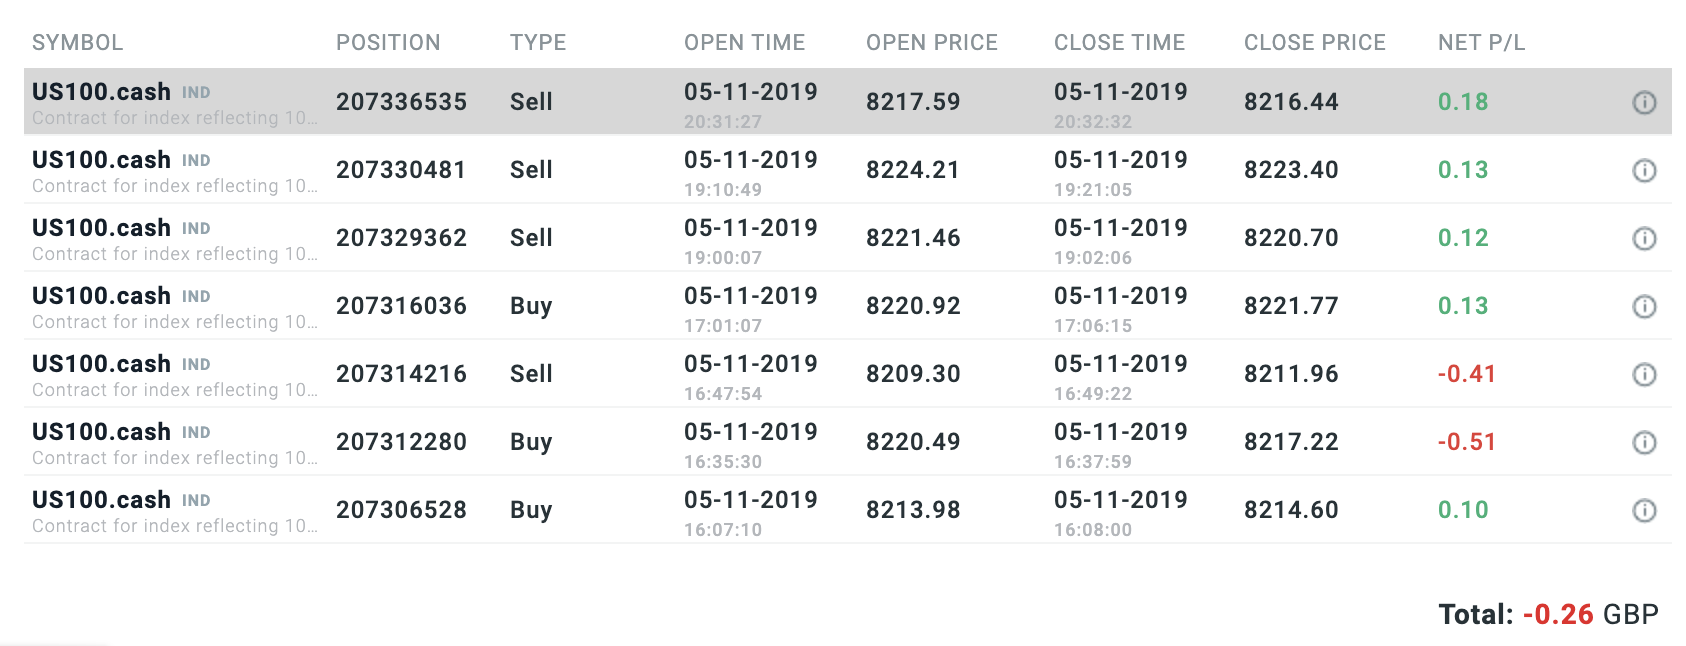Viewport: 1686px width, 646px height.
Task: Sort by the NET P/L column header
Action: (x=1481, y=43)
